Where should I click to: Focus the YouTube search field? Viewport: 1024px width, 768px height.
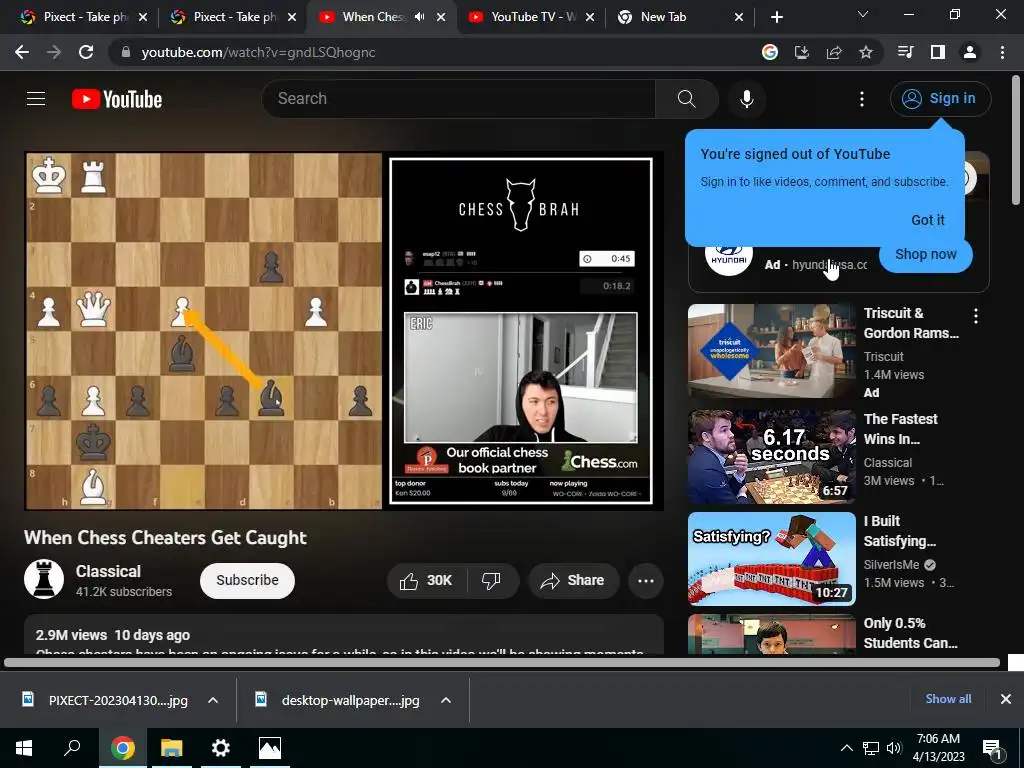(x=458, y=99)
